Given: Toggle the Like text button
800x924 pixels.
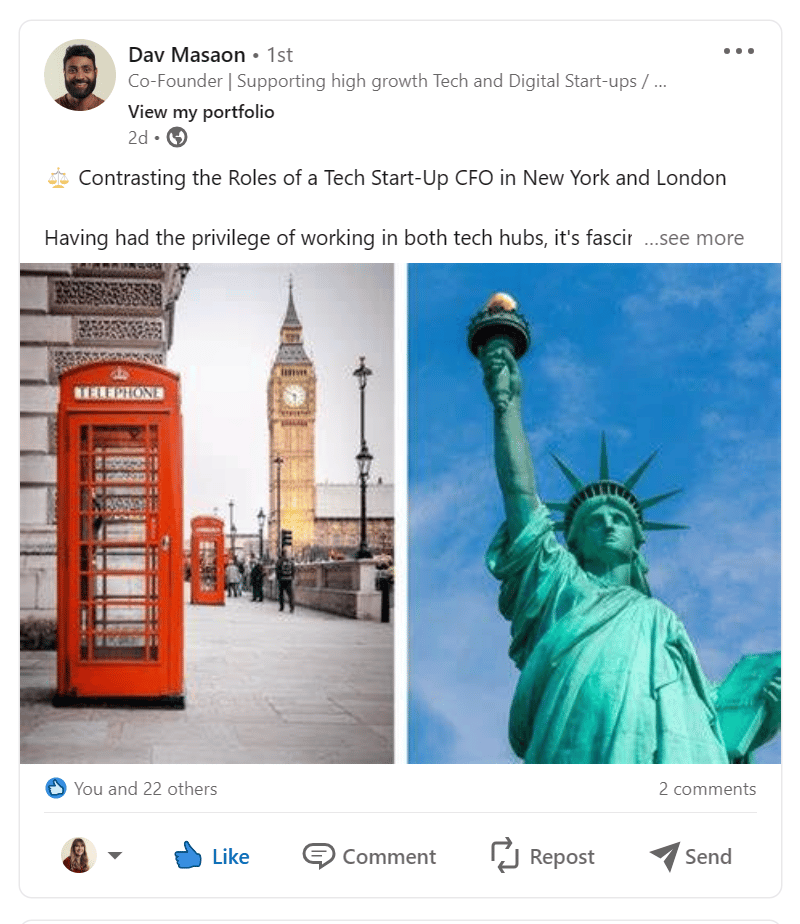Looking at the screenshot, I should click(230, 856).
